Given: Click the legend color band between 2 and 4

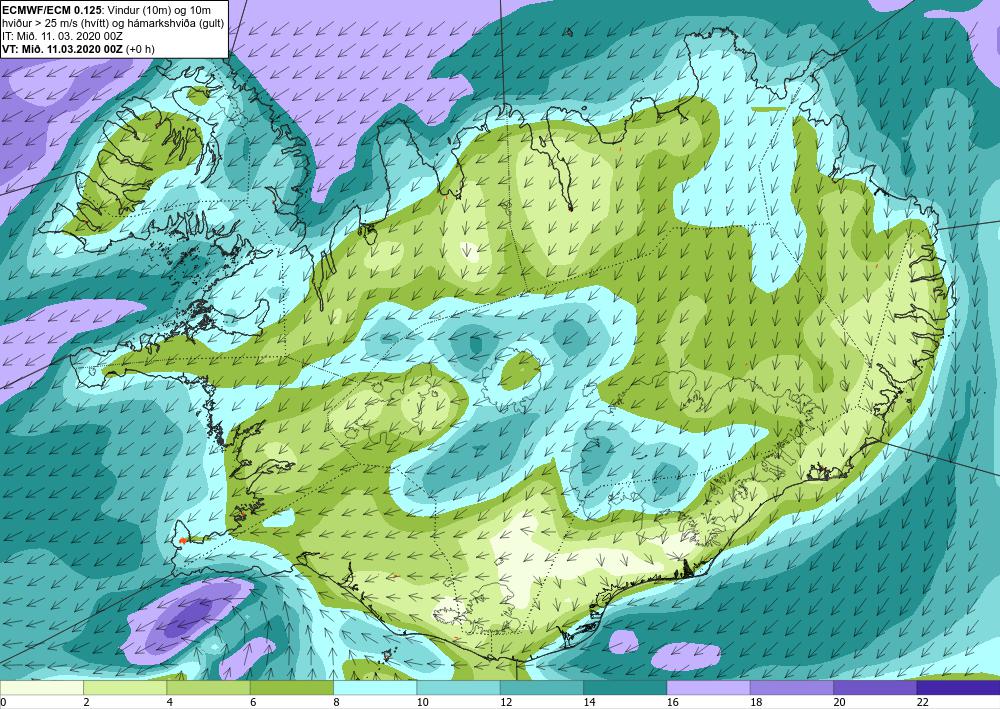Looking at the screenshot, I should pyautogui.click(x=125, y=688).
